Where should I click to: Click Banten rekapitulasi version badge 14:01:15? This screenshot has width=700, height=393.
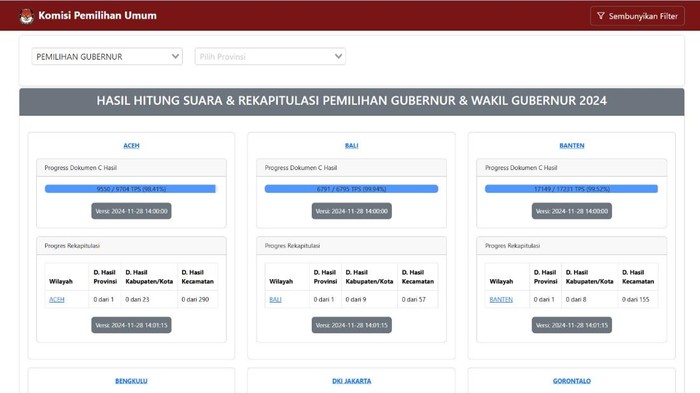[x=572, y=325]
